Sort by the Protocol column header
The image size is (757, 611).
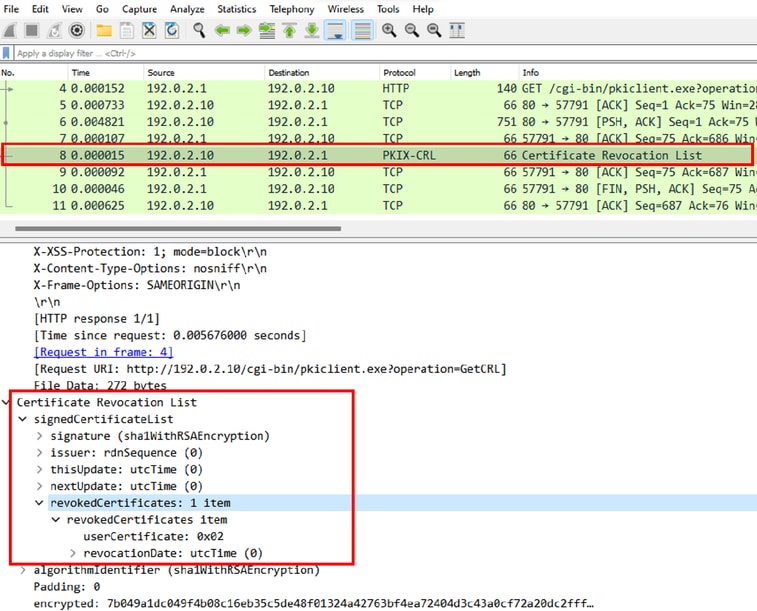tap(415, 72)
